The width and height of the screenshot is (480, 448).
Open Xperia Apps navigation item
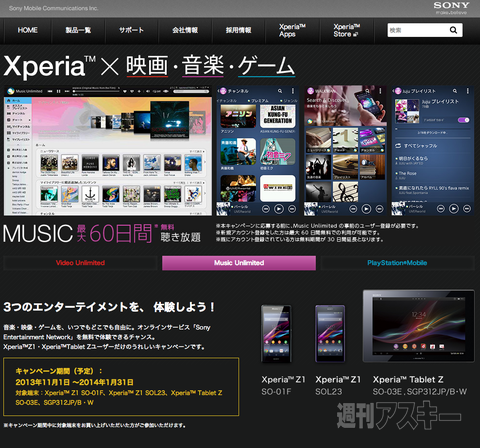292,30
